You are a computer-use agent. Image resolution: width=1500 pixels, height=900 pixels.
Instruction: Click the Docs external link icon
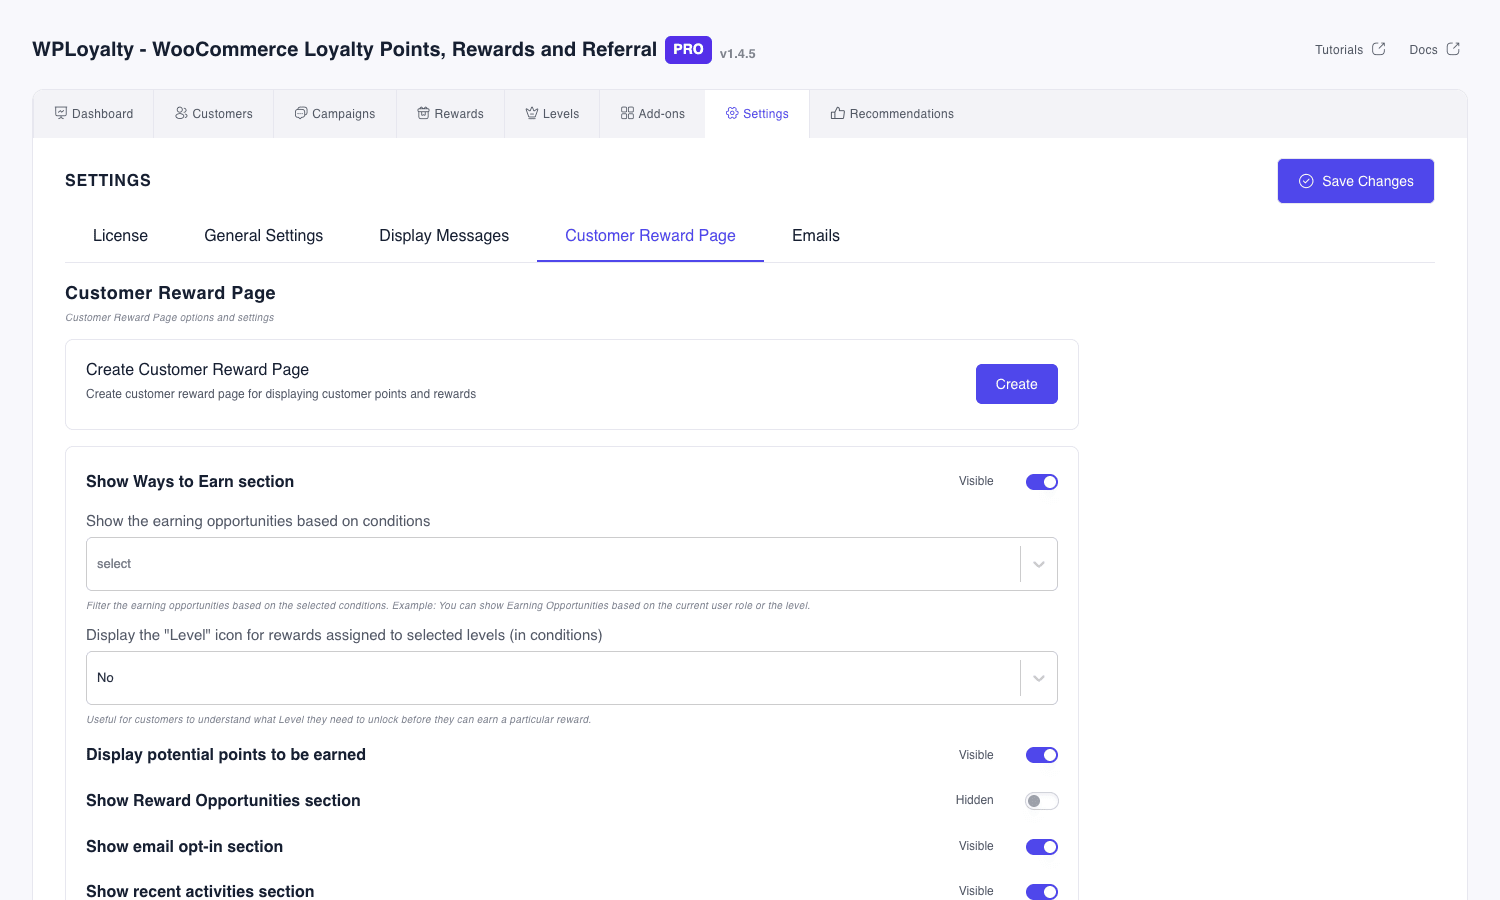pos(1453,48)
